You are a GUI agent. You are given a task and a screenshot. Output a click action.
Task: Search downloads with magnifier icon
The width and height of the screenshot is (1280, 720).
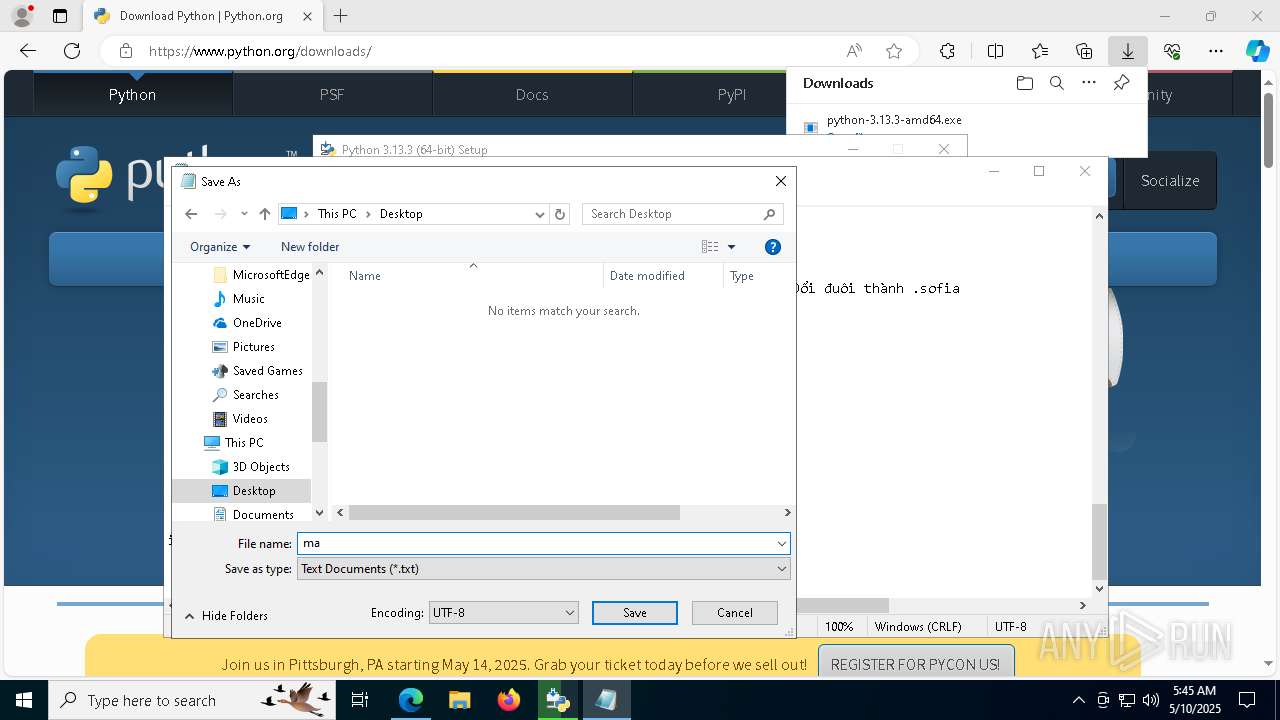click(1056, 83)
